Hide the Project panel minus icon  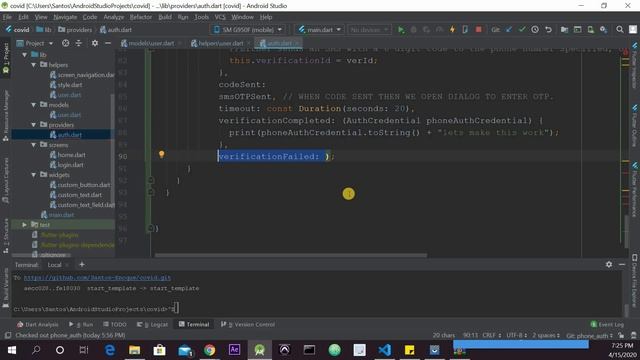point(108,43)
